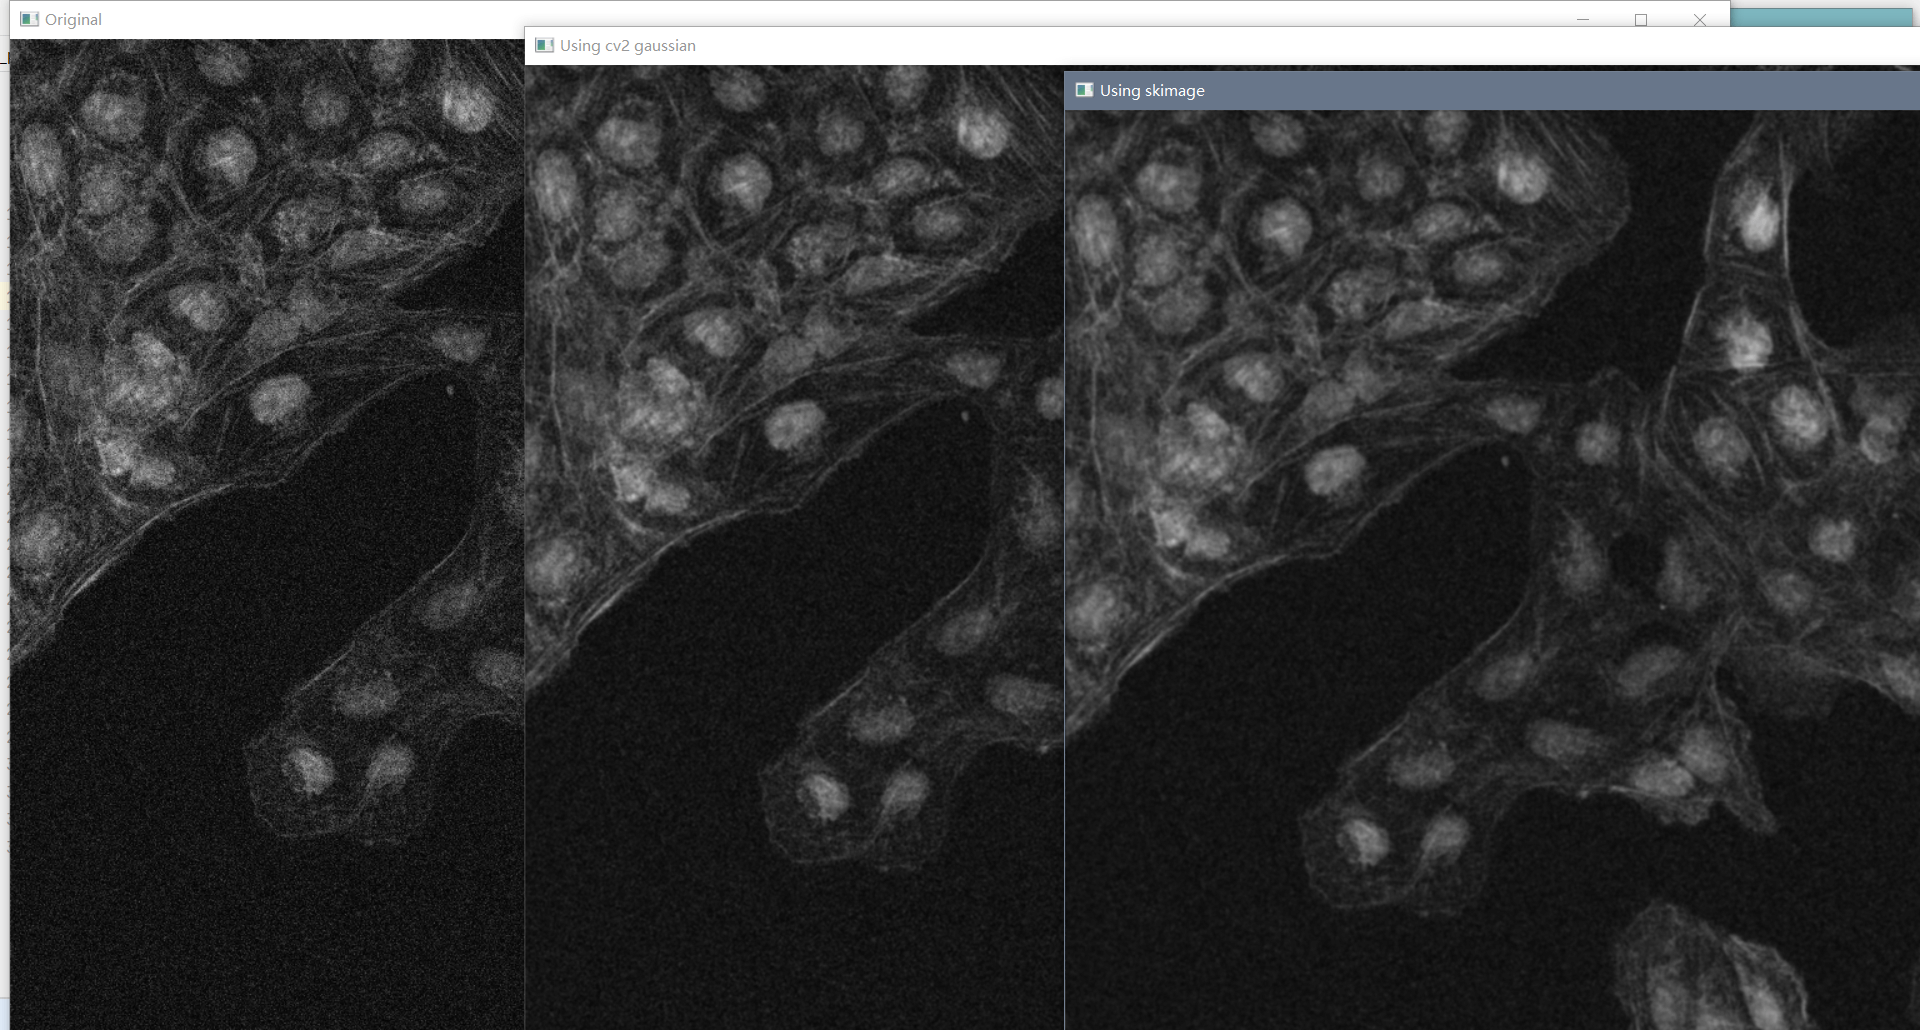Click the Original window's cell image
1920x1030 pixels.
[267, 534]
